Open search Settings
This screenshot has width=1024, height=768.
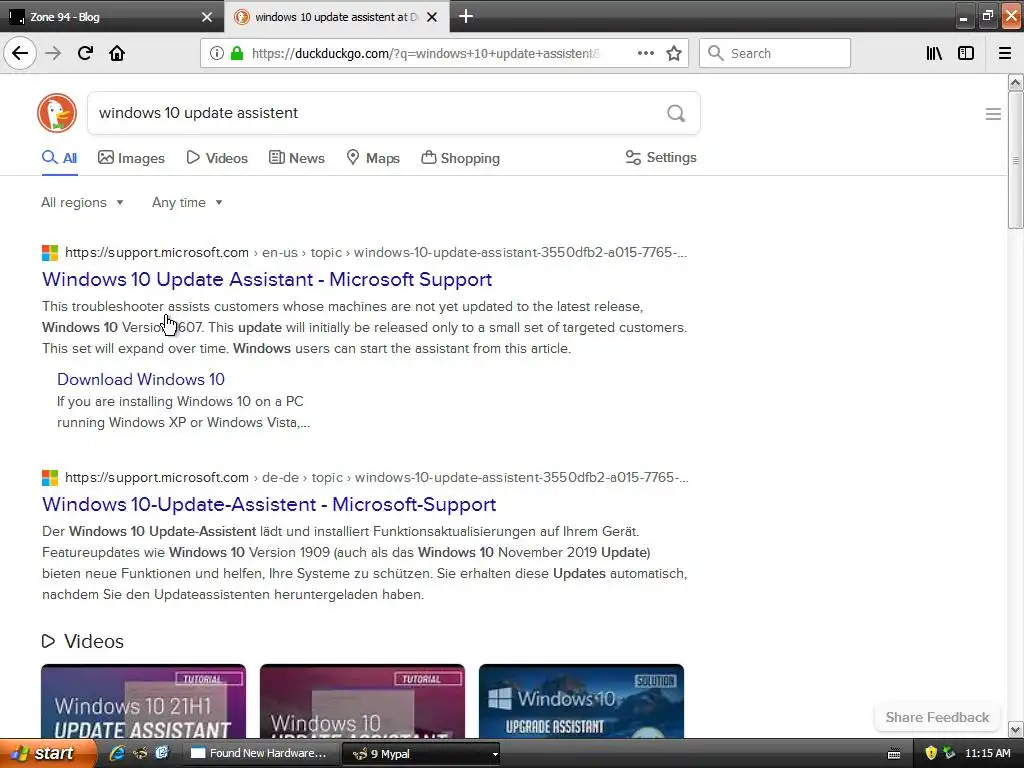(x=661, y=157)
